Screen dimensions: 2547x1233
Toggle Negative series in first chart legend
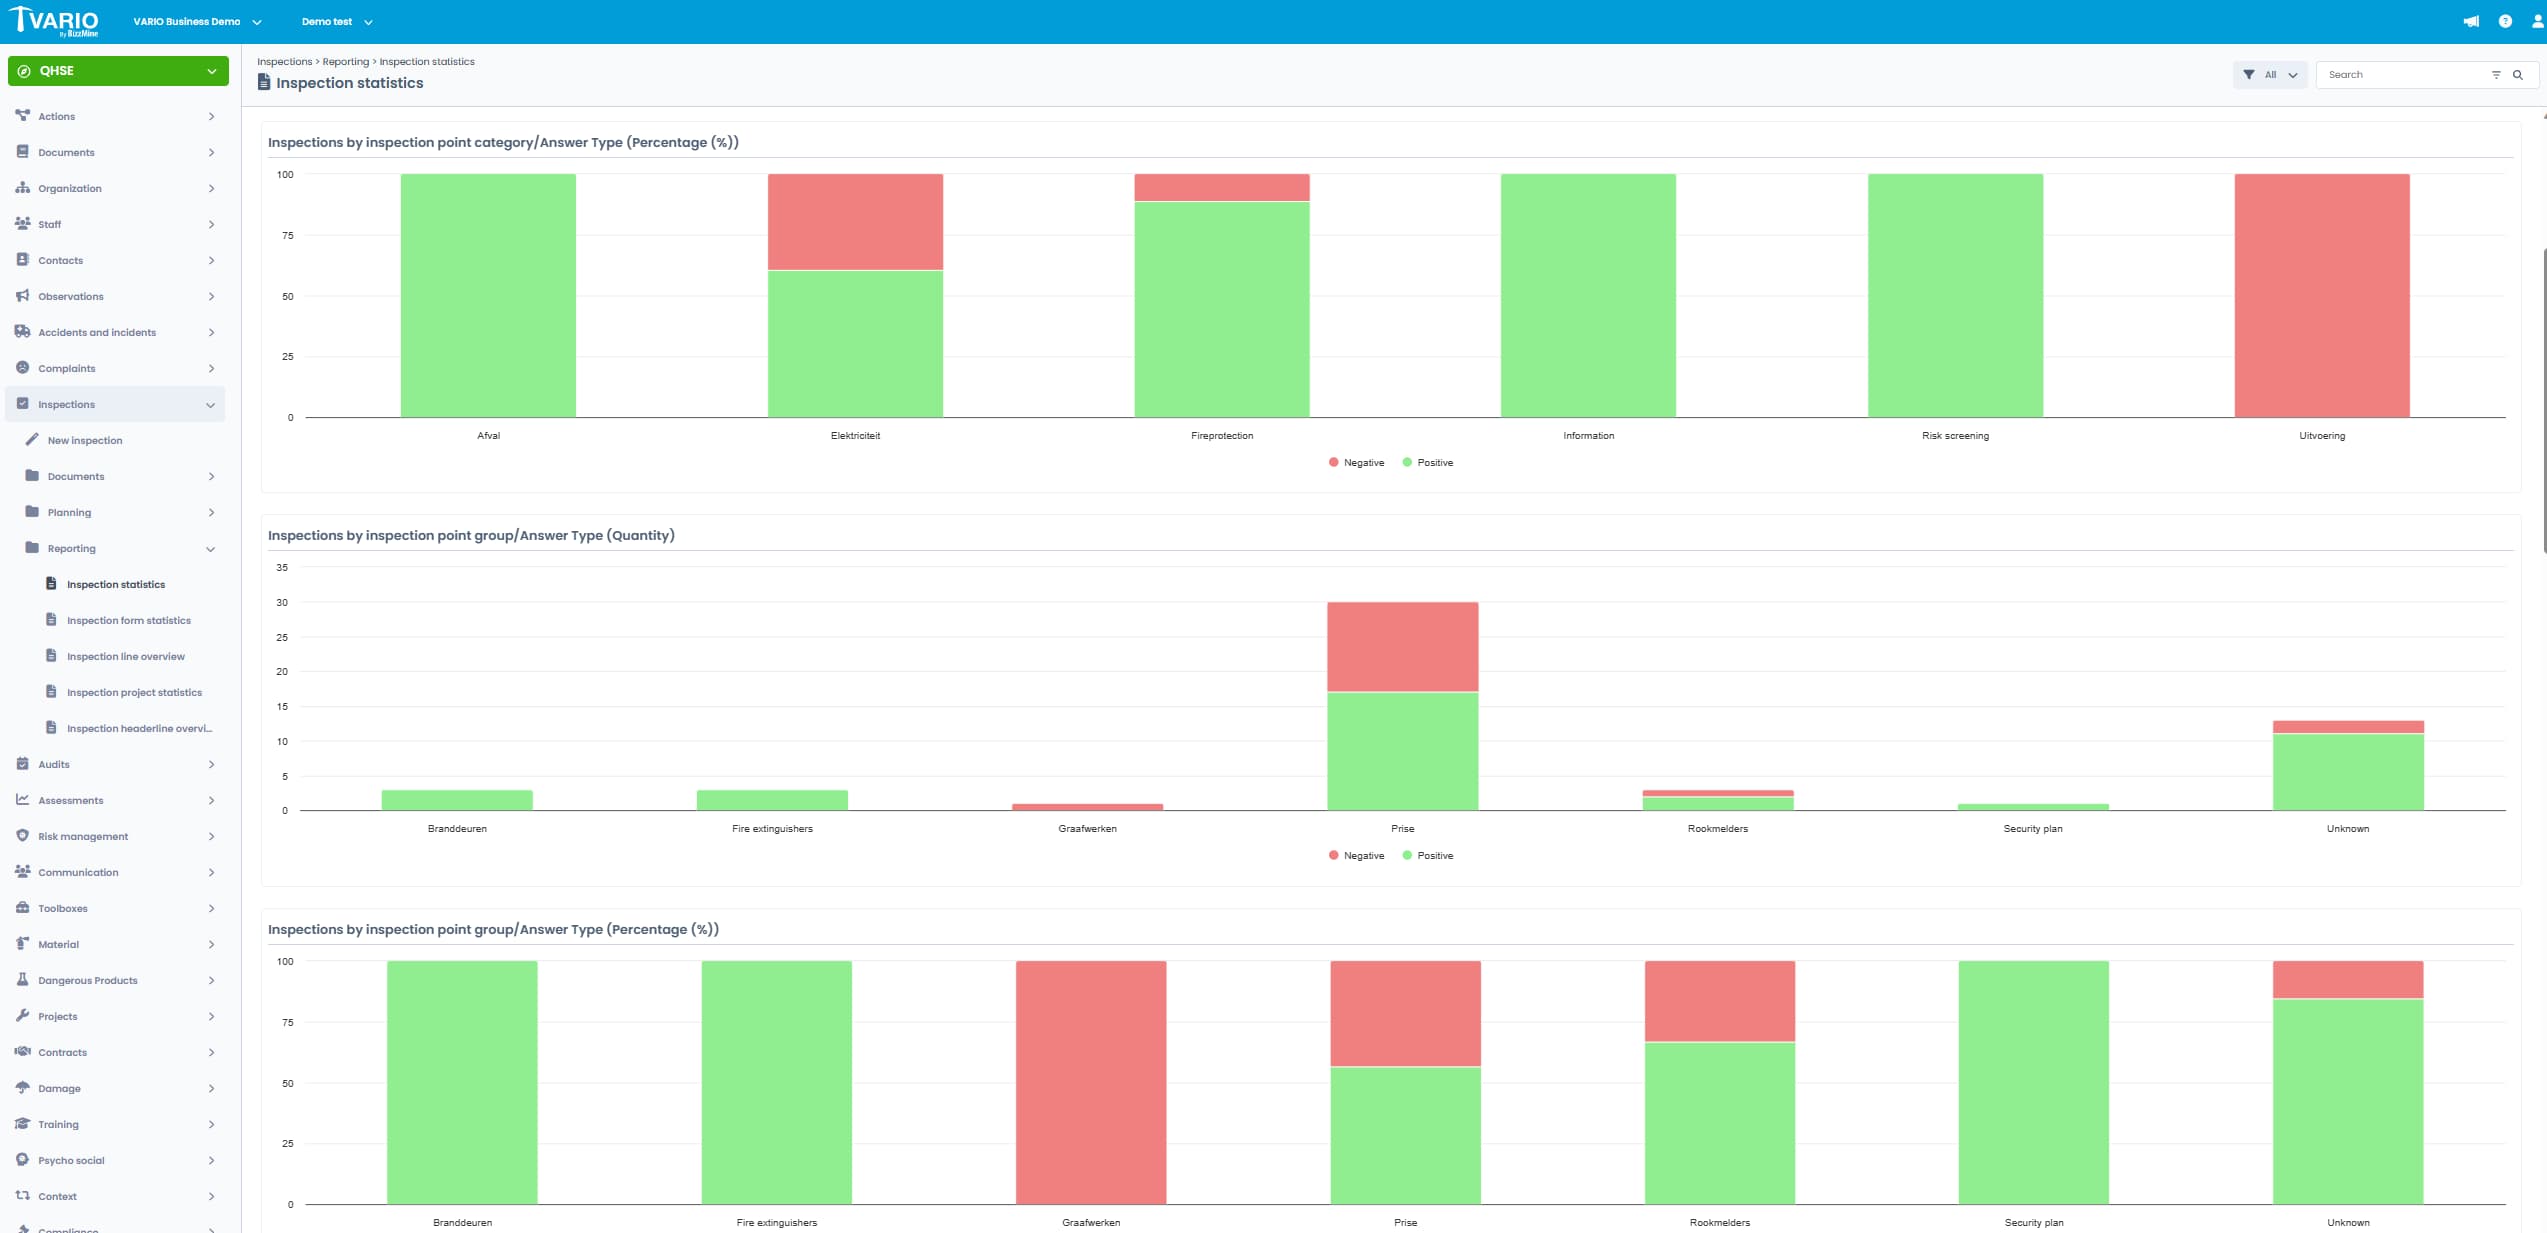click(1356, 463)
